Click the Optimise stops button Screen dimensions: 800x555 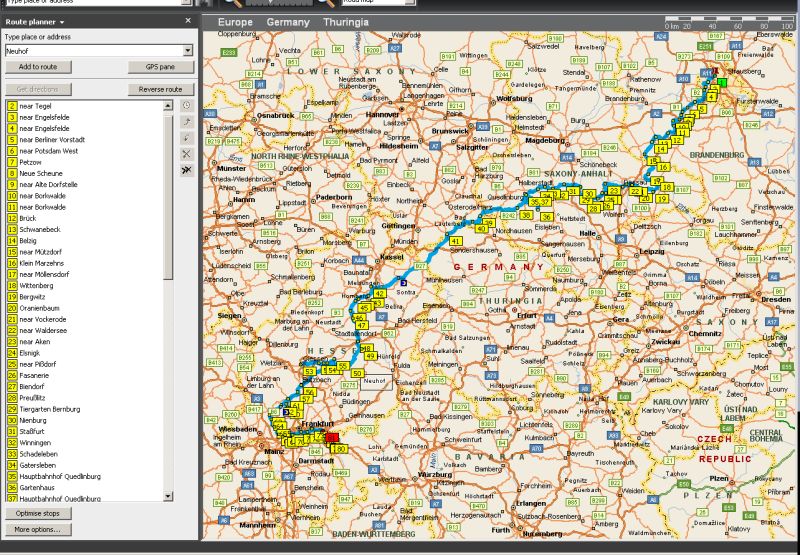38,513
